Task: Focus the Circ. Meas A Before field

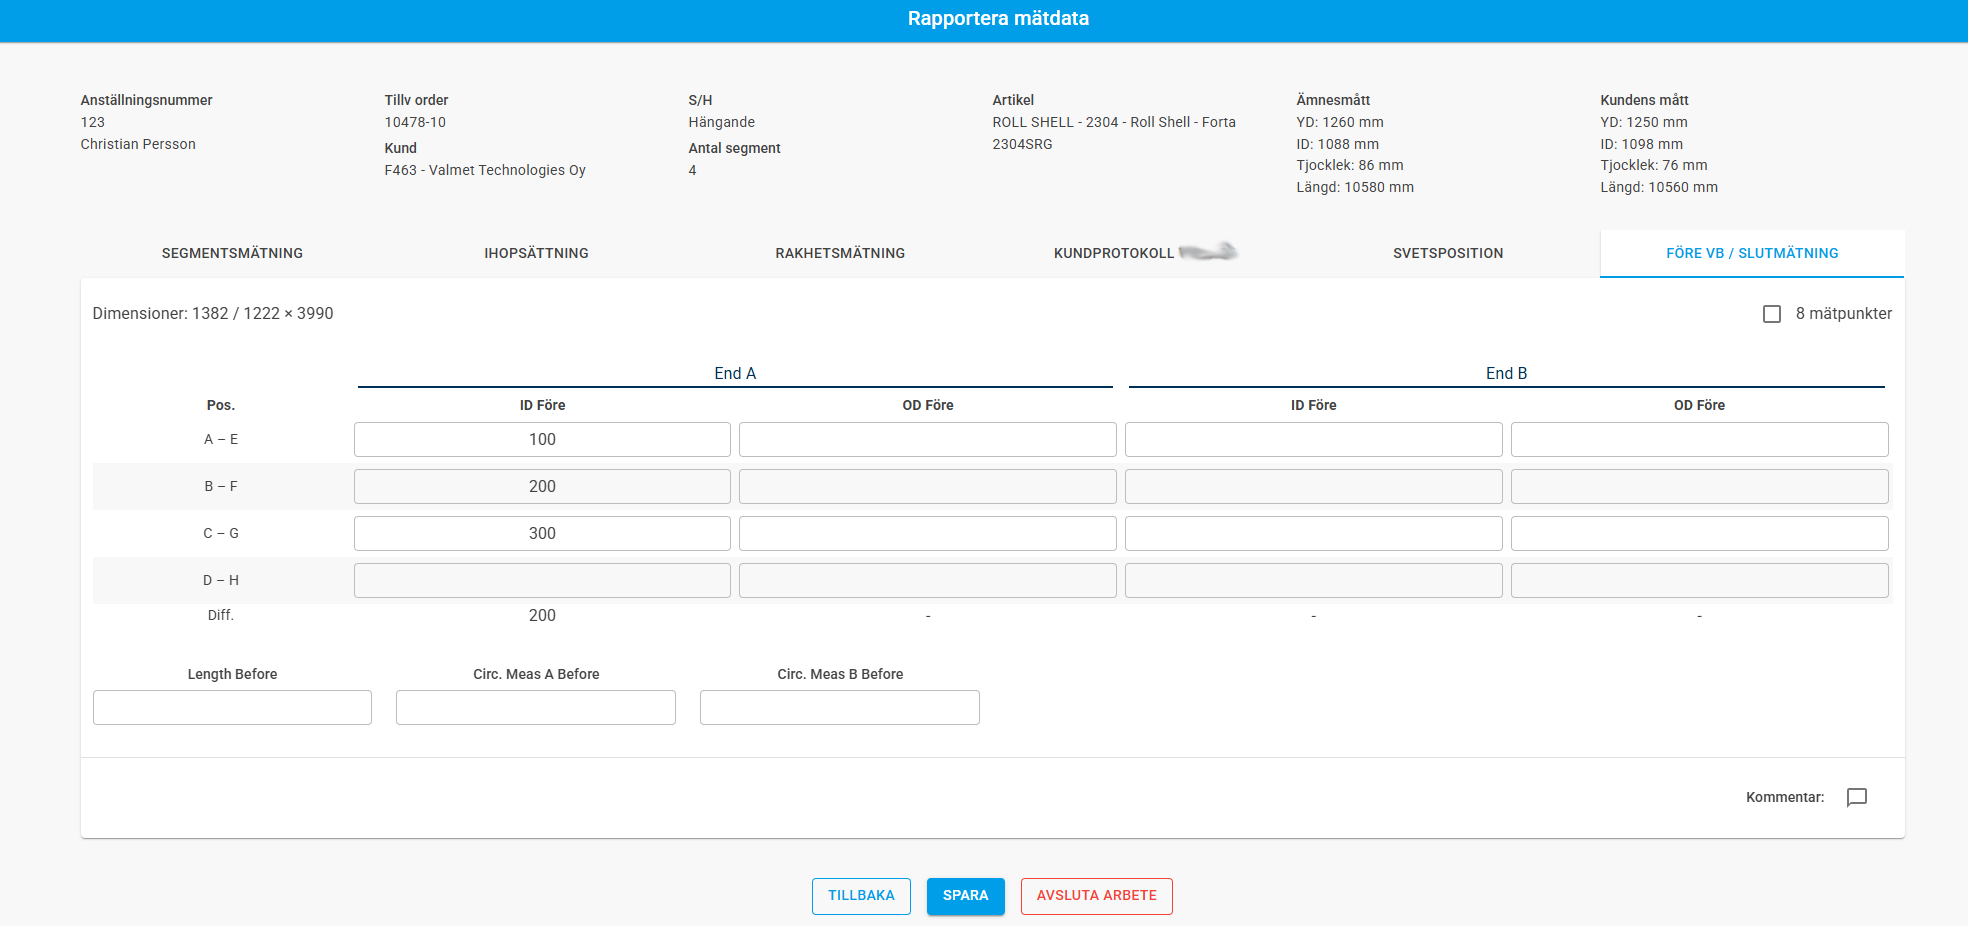Action: [536, 707]
